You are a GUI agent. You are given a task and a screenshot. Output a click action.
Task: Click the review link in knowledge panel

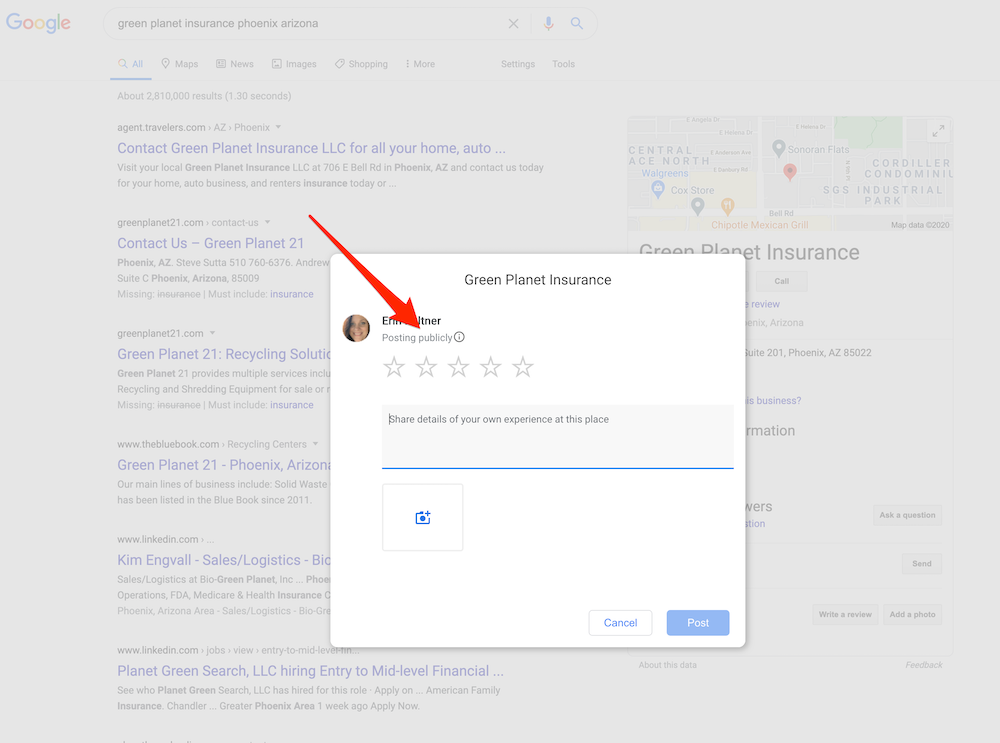coord(763,304)
